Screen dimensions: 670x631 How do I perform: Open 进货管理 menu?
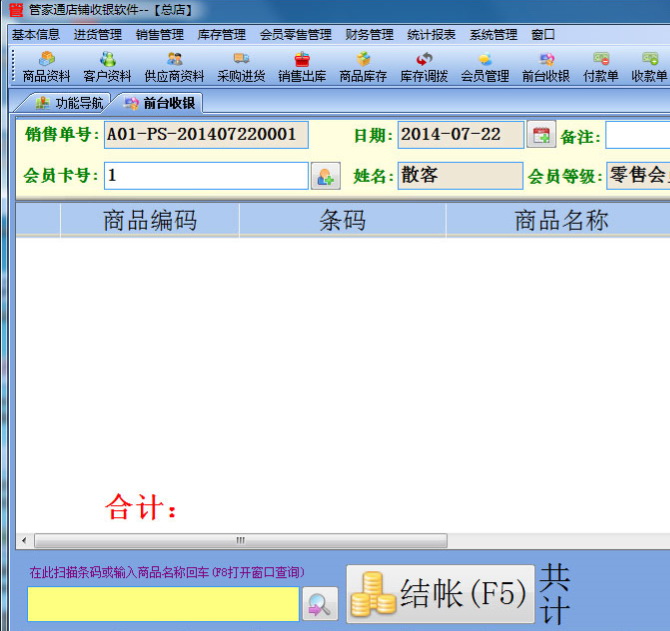point(98,35)
